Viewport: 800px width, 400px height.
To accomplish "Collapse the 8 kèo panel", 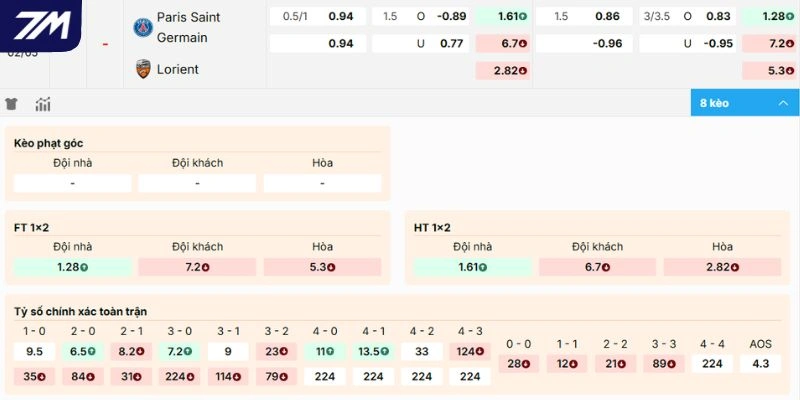I will point(744,103).
